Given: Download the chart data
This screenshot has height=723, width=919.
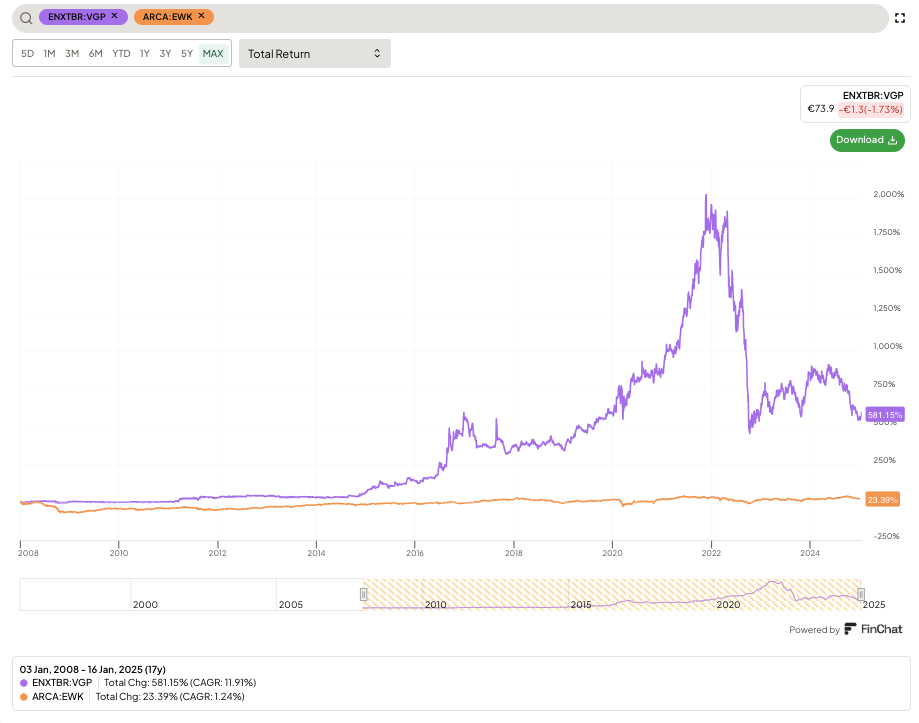Looking at the screenshot, I should (x=867, y=140).
